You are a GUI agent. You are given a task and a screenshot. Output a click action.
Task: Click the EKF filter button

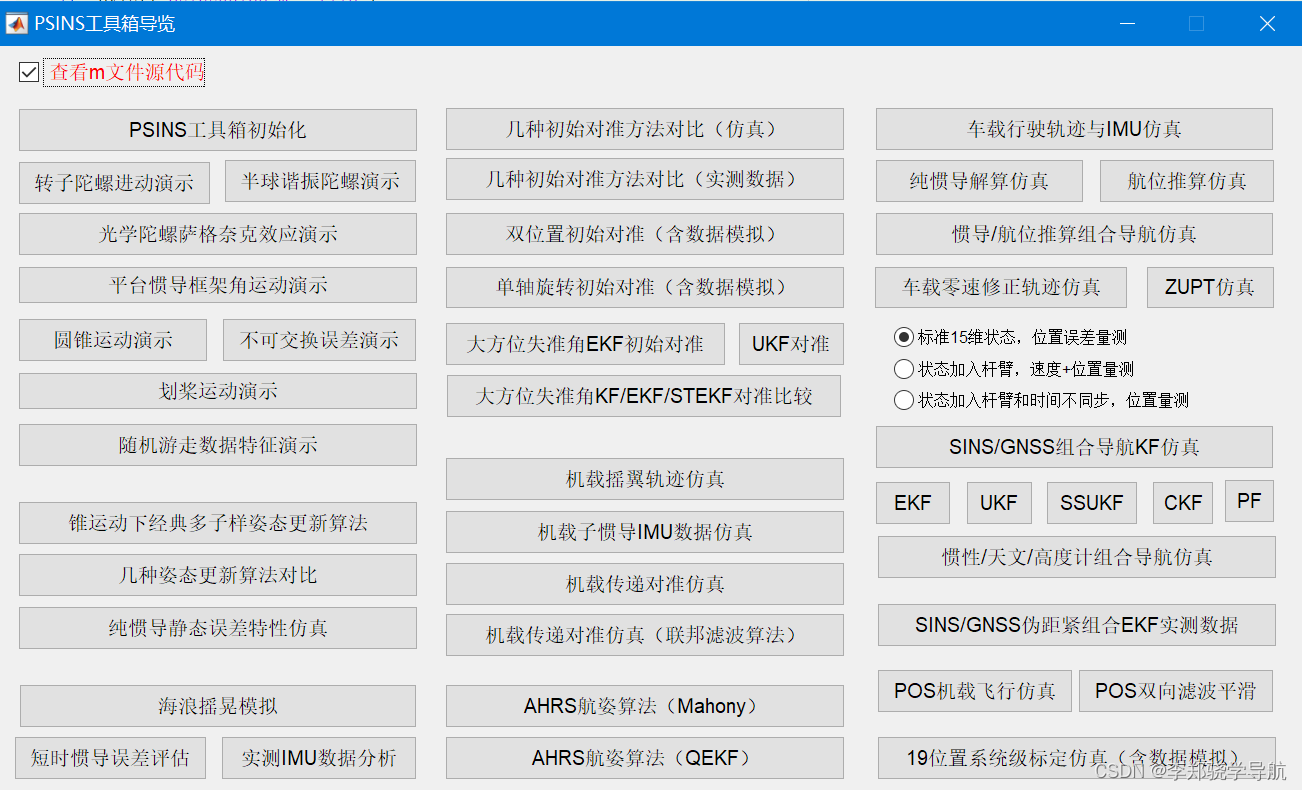pos(912,503)
